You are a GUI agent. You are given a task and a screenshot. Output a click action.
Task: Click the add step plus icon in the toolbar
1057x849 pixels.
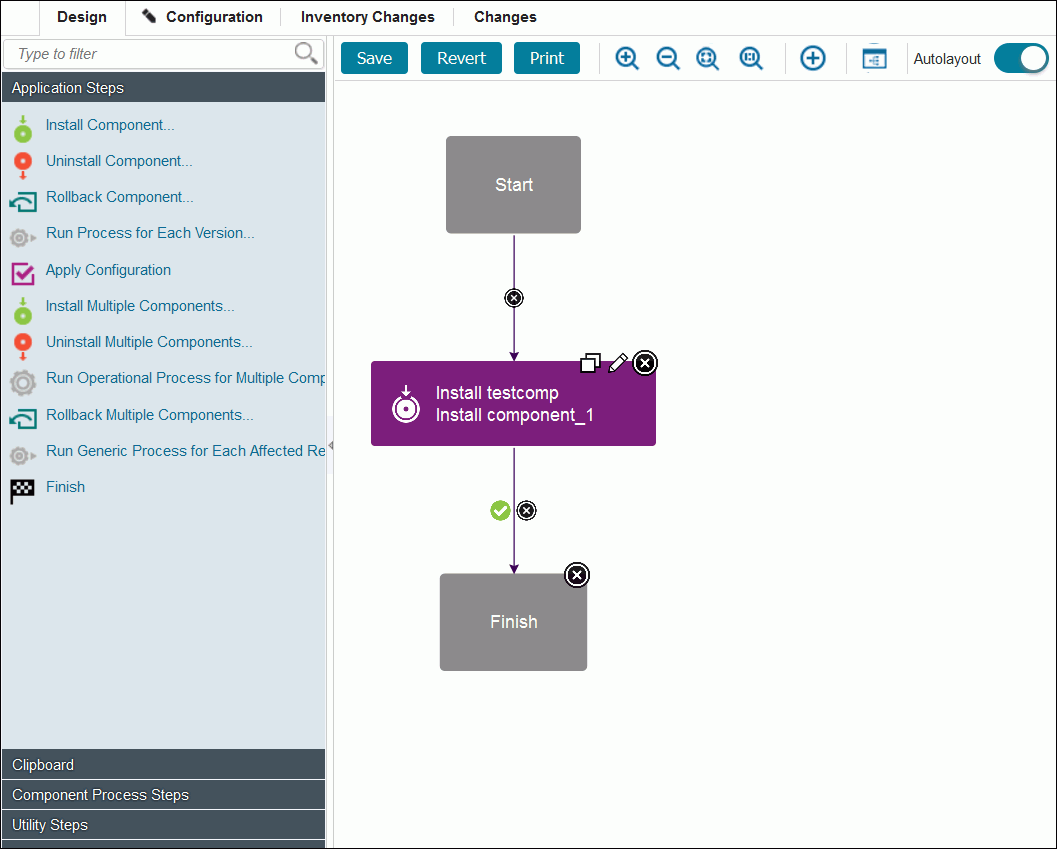[813, 58]
